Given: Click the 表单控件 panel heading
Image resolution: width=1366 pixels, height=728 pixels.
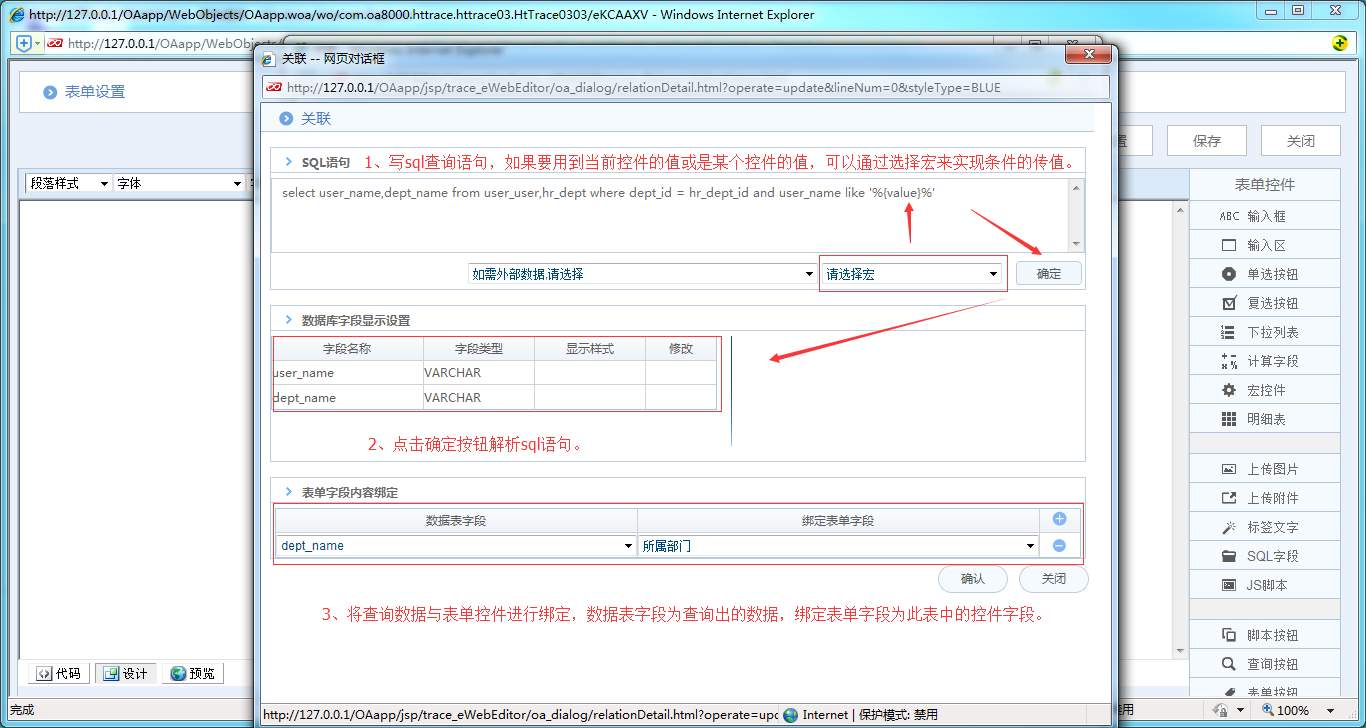Looking at the screenshot, I should (1265, 185).
